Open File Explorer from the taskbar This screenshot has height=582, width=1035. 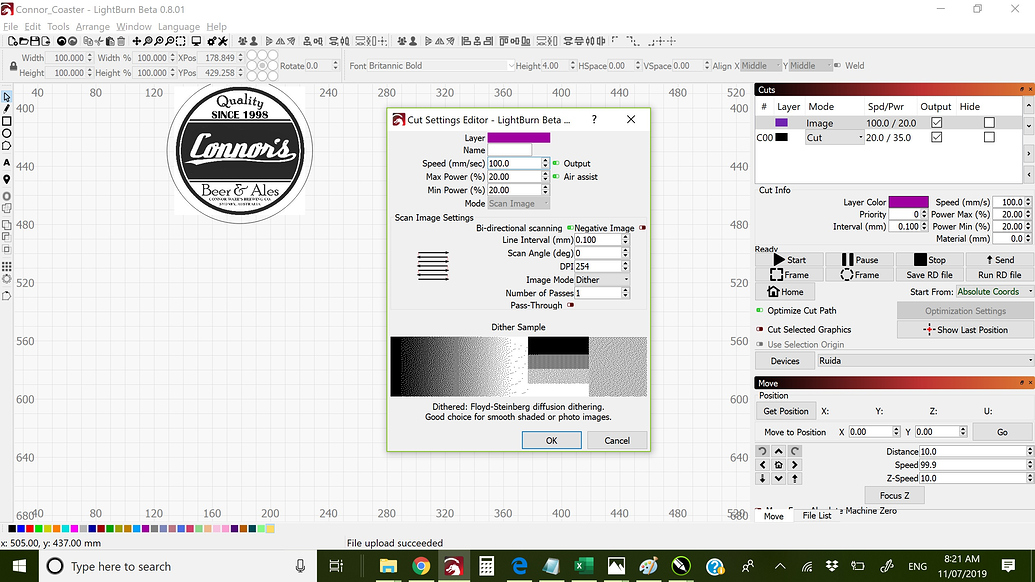[x=388, y=566]
